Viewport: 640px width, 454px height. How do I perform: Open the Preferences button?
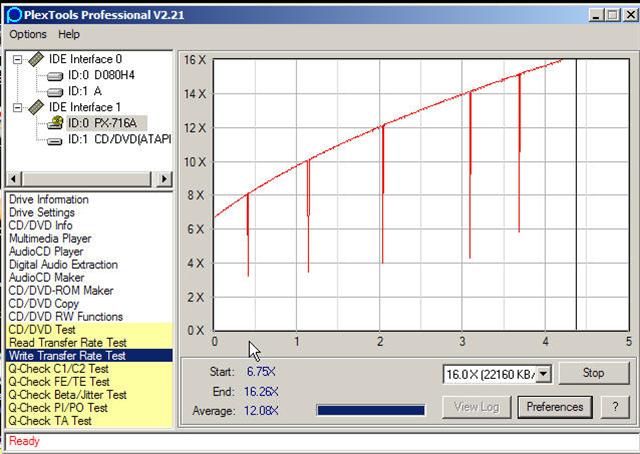click(555, 407)
